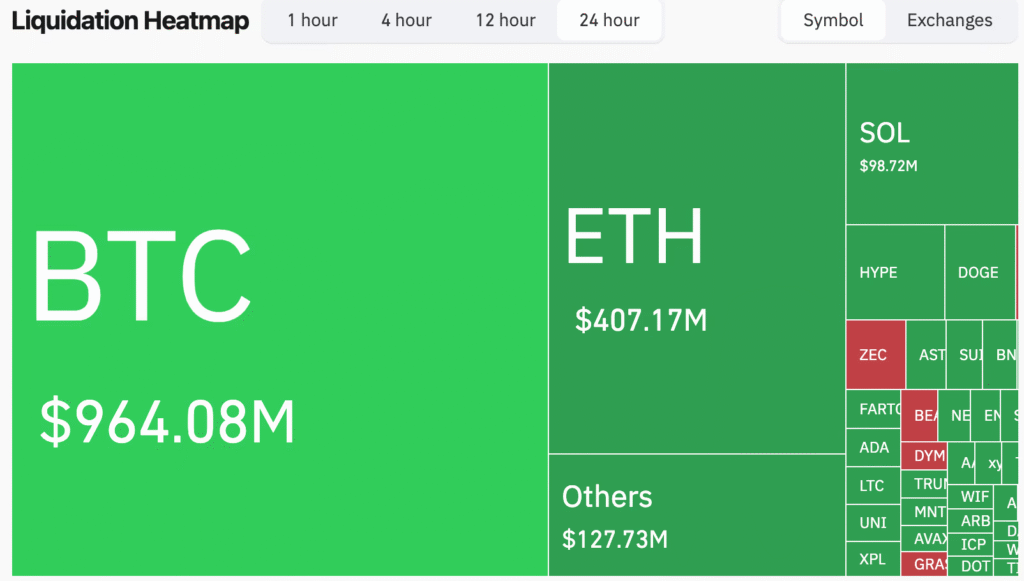Click the red DYM tile

(928, 456)
